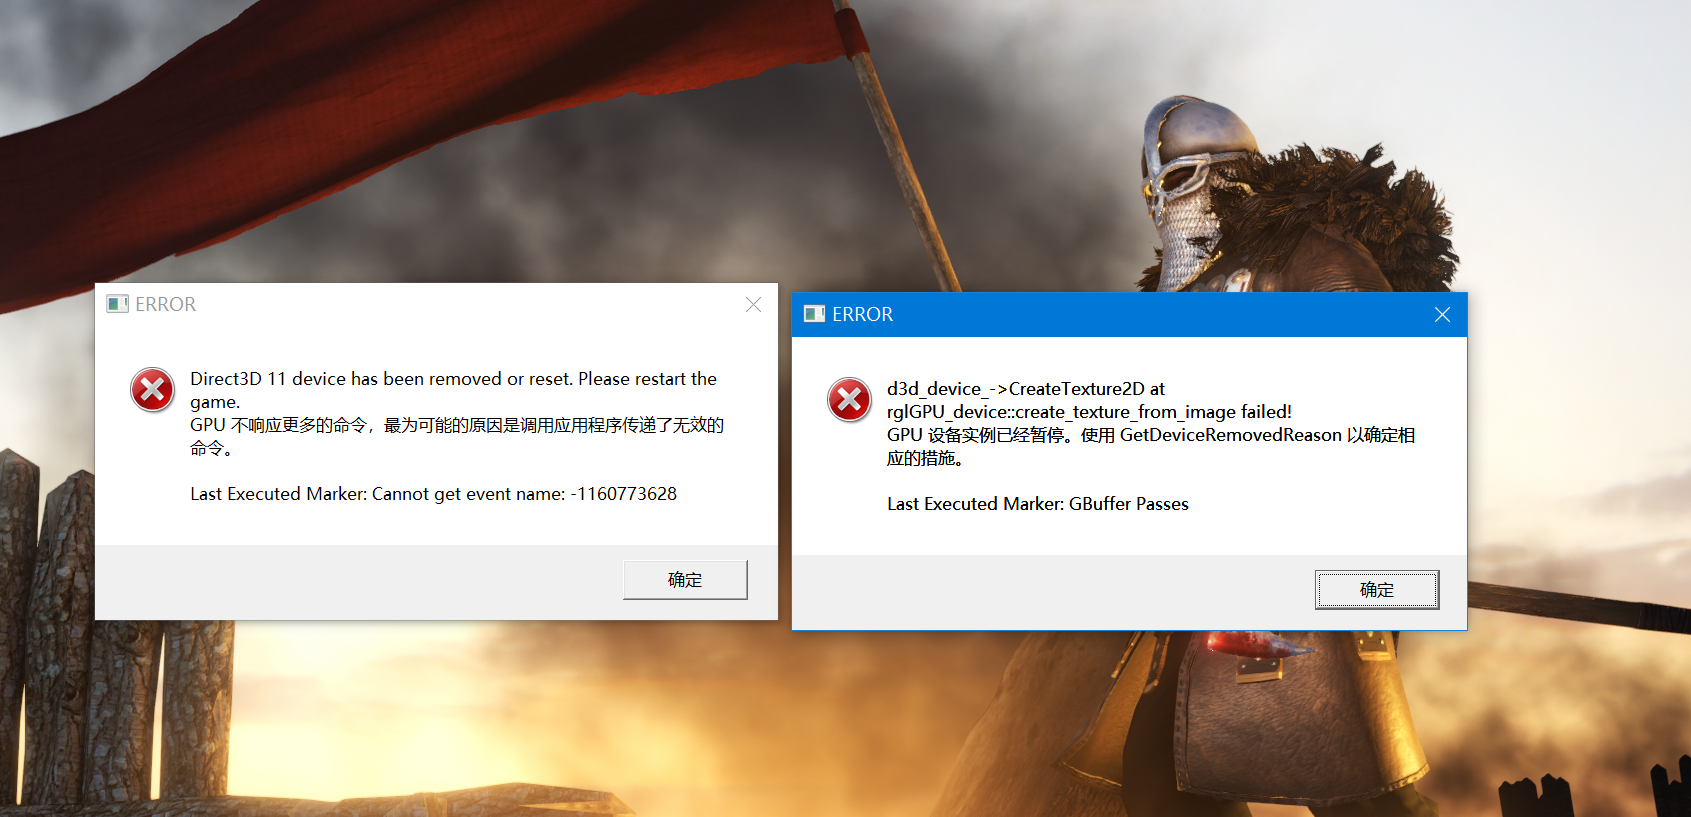Close the blue-titled ERROR dialog window
Screen dimensions: 1691x817
coord(1442,314)
